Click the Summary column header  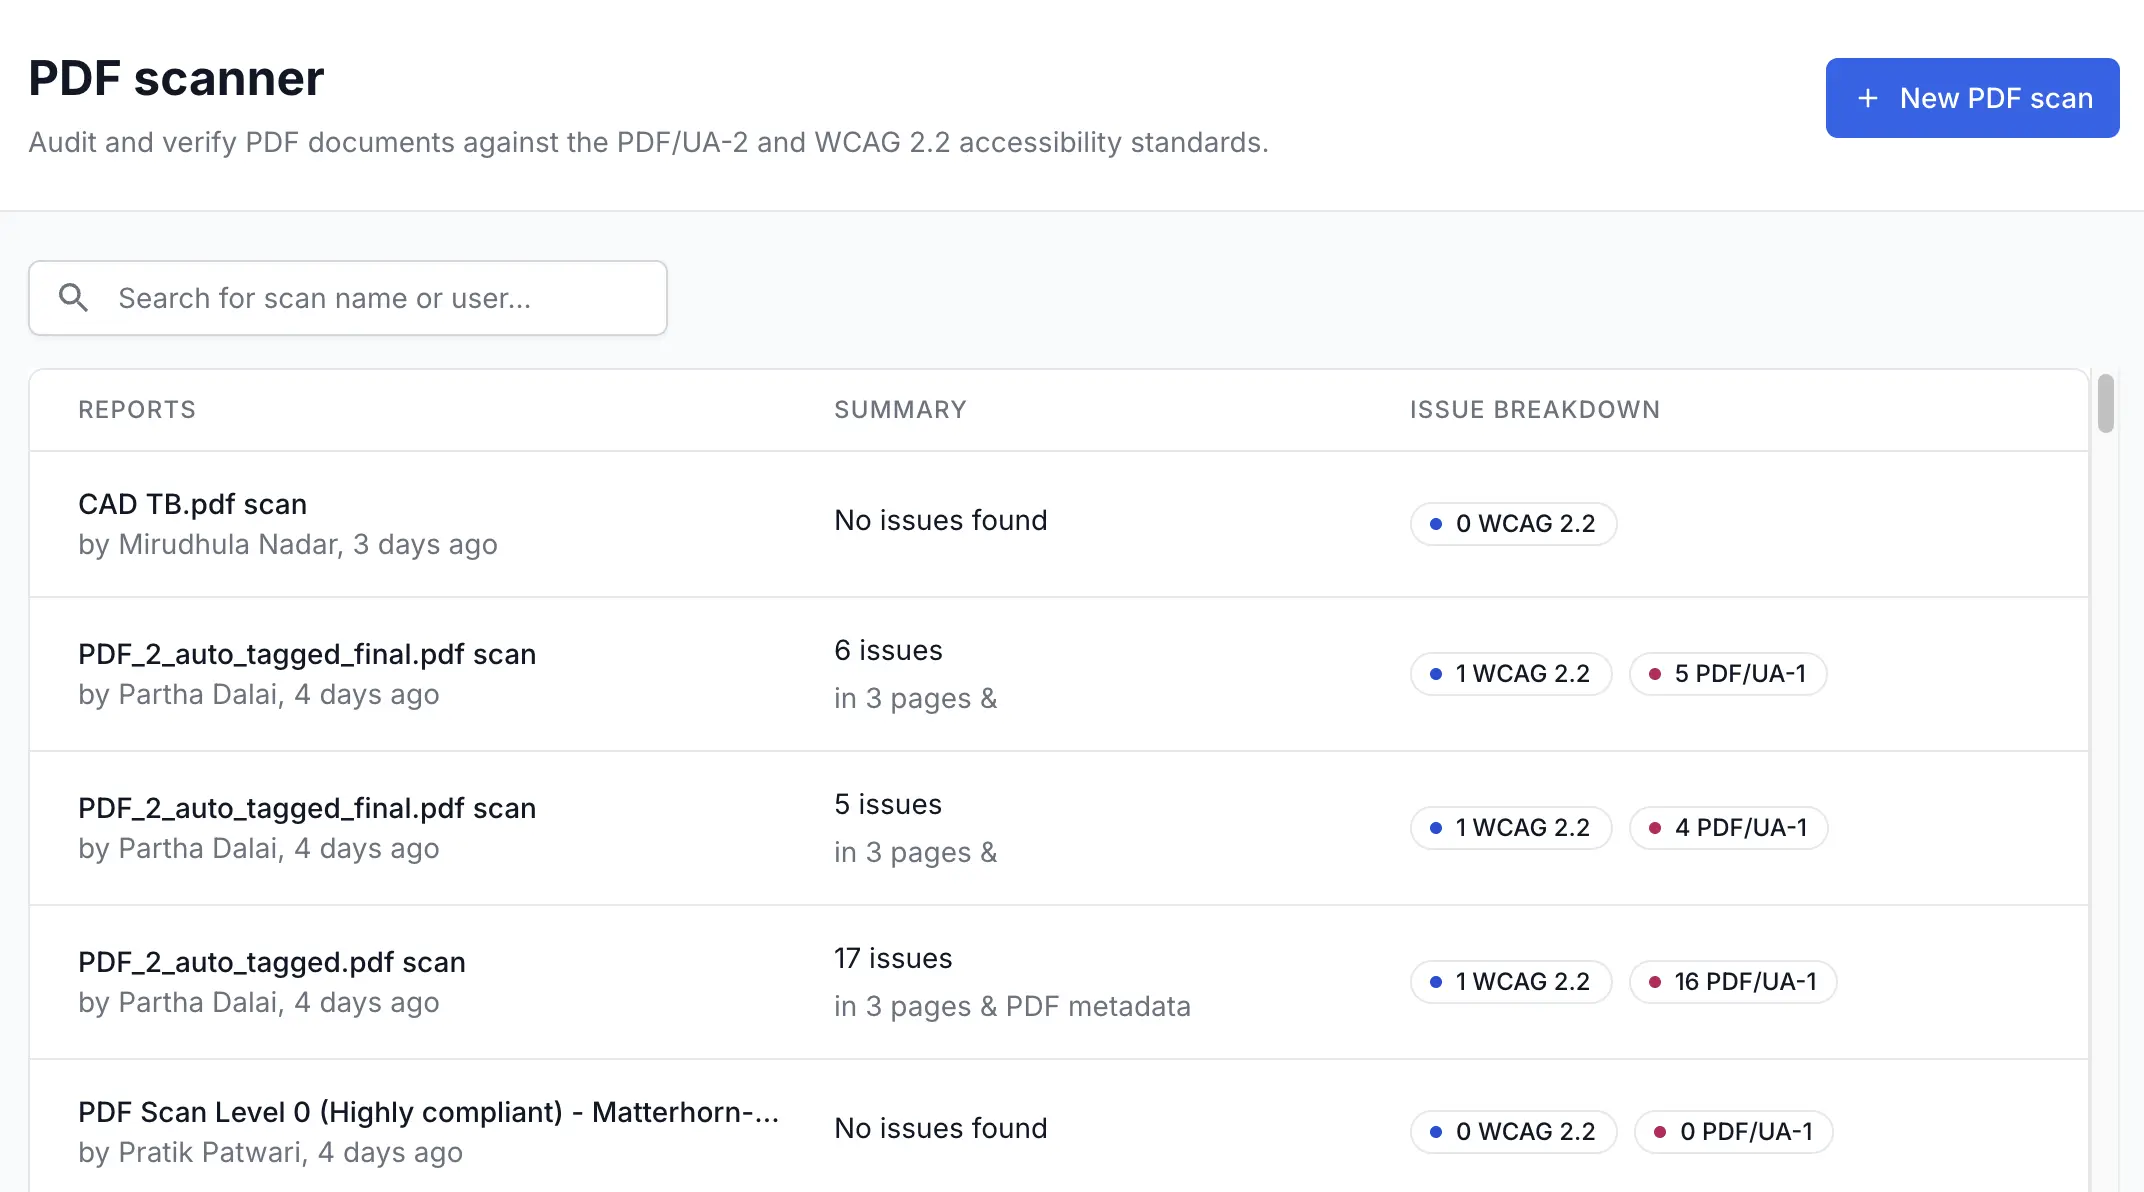900,410
